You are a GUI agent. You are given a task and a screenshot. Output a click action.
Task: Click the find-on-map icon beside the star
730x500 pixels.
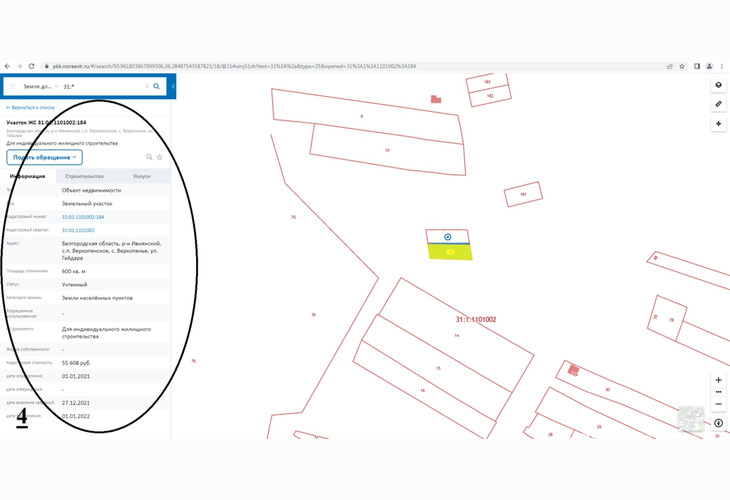click(149, 157)
